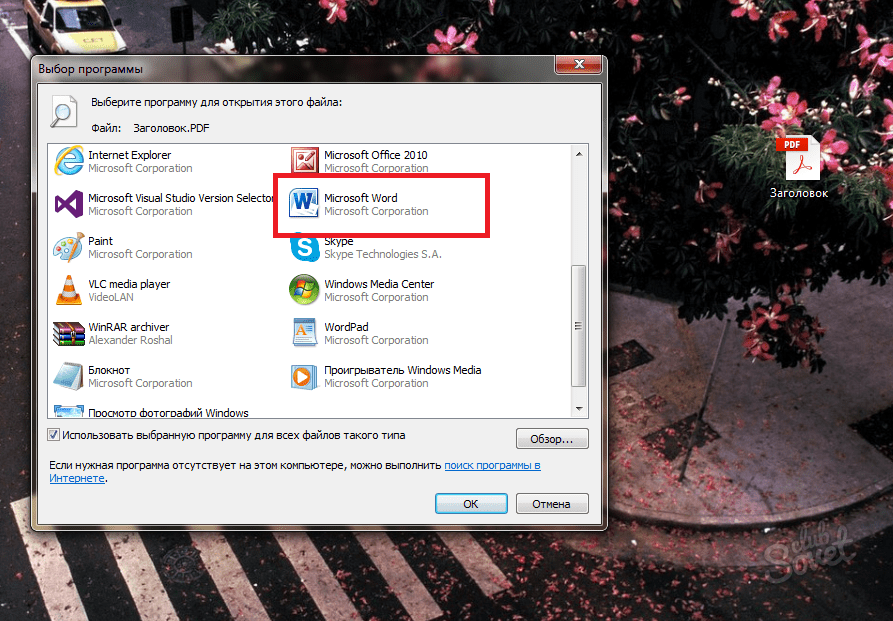
Task: Select the Skype Technologies S.A. text
Action: point(383,254)
